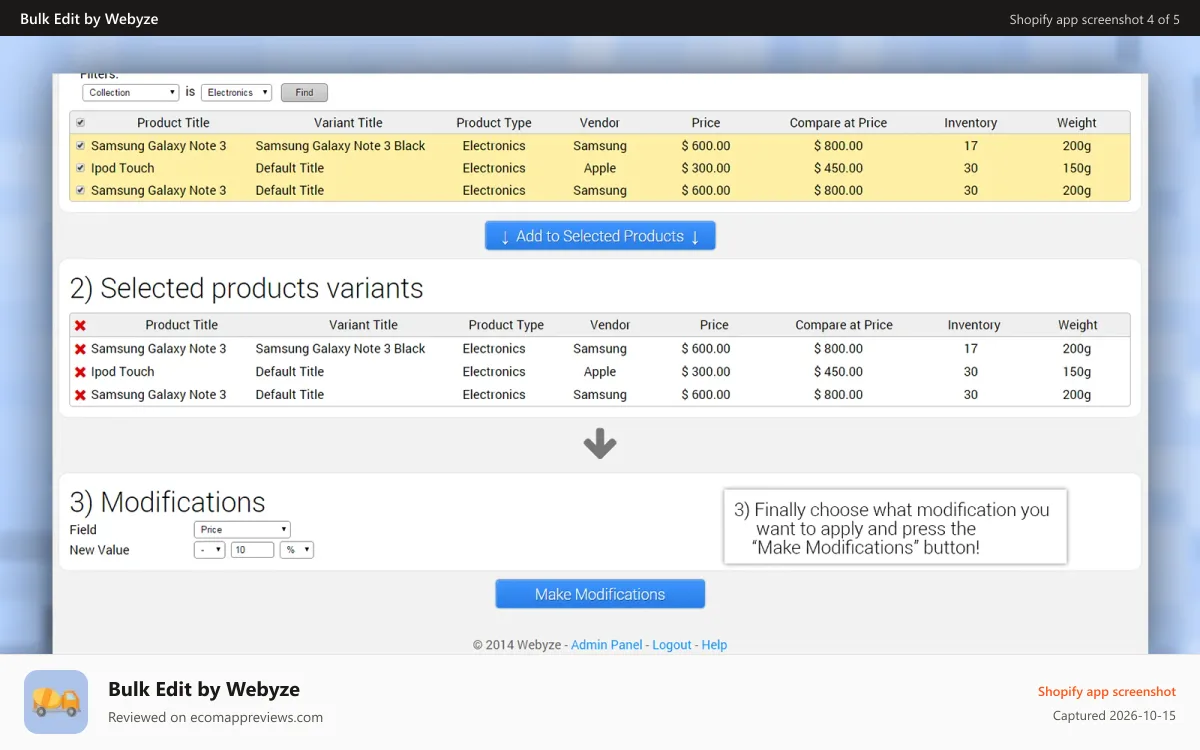Click '150g' weight in search results table
This screenshot has width=1200, height=750.
tap(1077, 168)
